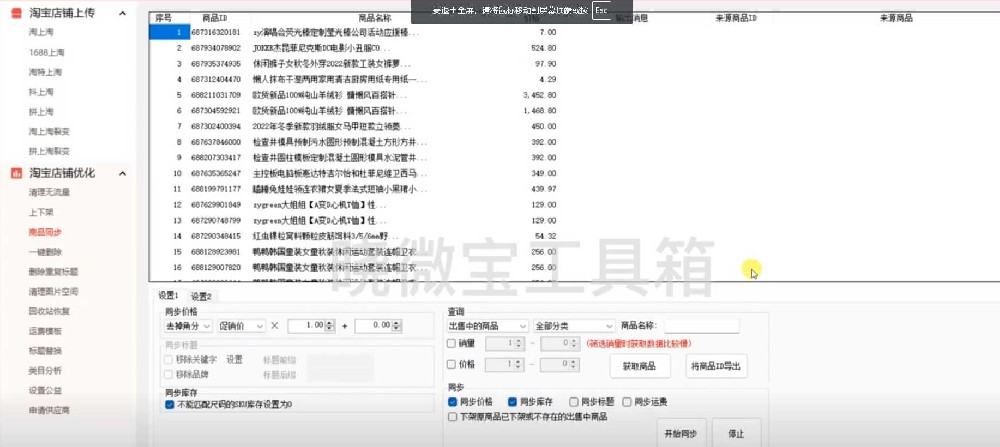Screen dimensions: 1000x447
Task: Click the Esc key badge in the top banner
Action: pos(601,11)
